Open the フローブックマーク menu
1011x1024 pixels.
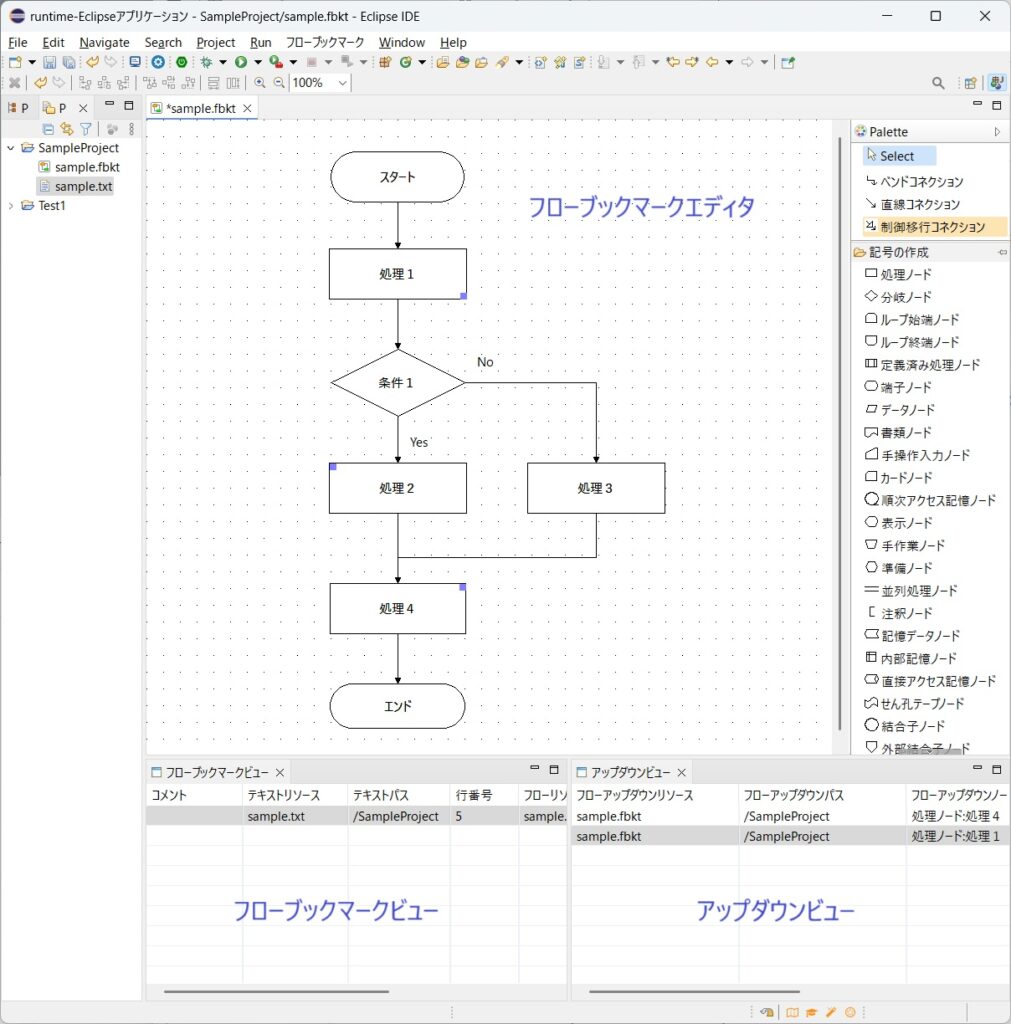[x=325, y=42]
